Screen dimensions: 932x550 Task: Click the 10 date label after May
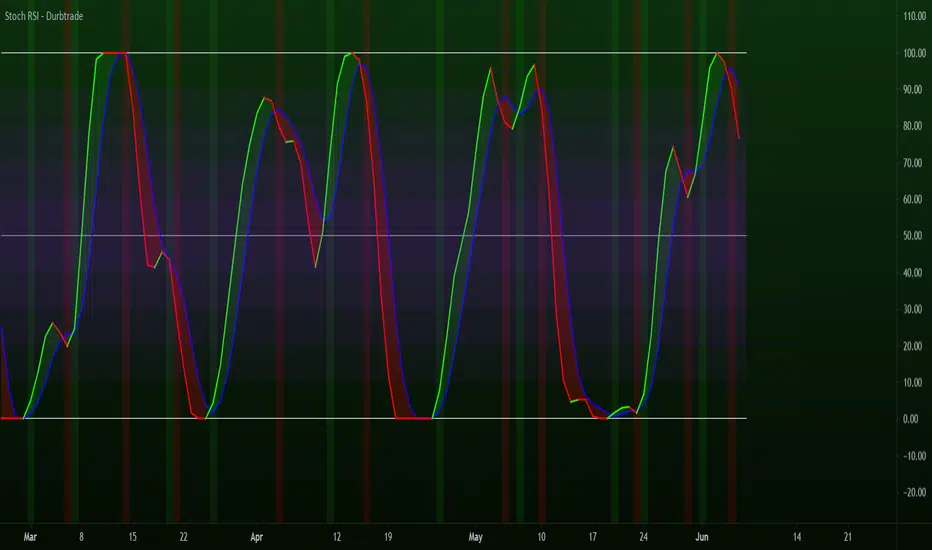tap(541, 537)
